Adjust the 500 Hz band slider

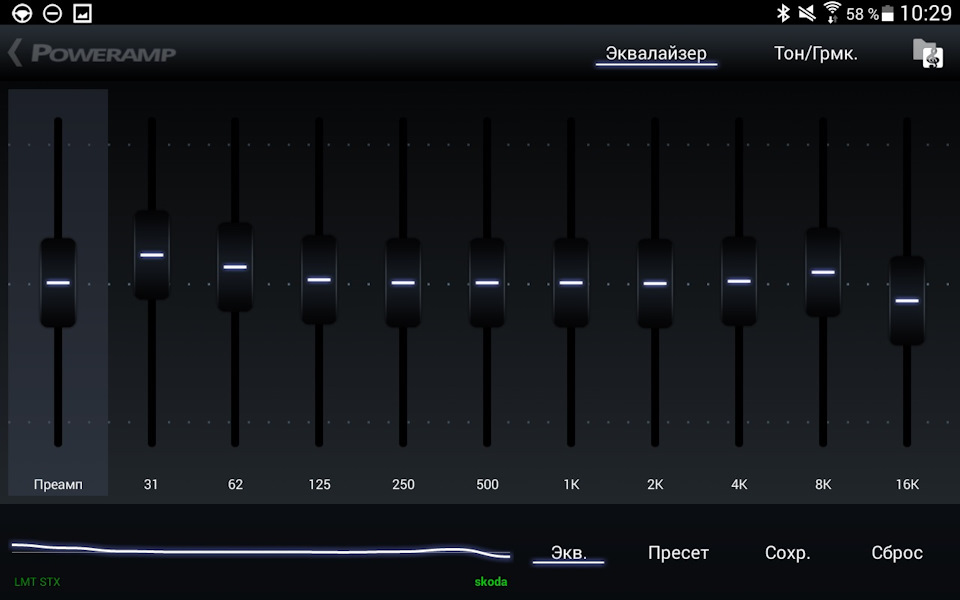487,283
